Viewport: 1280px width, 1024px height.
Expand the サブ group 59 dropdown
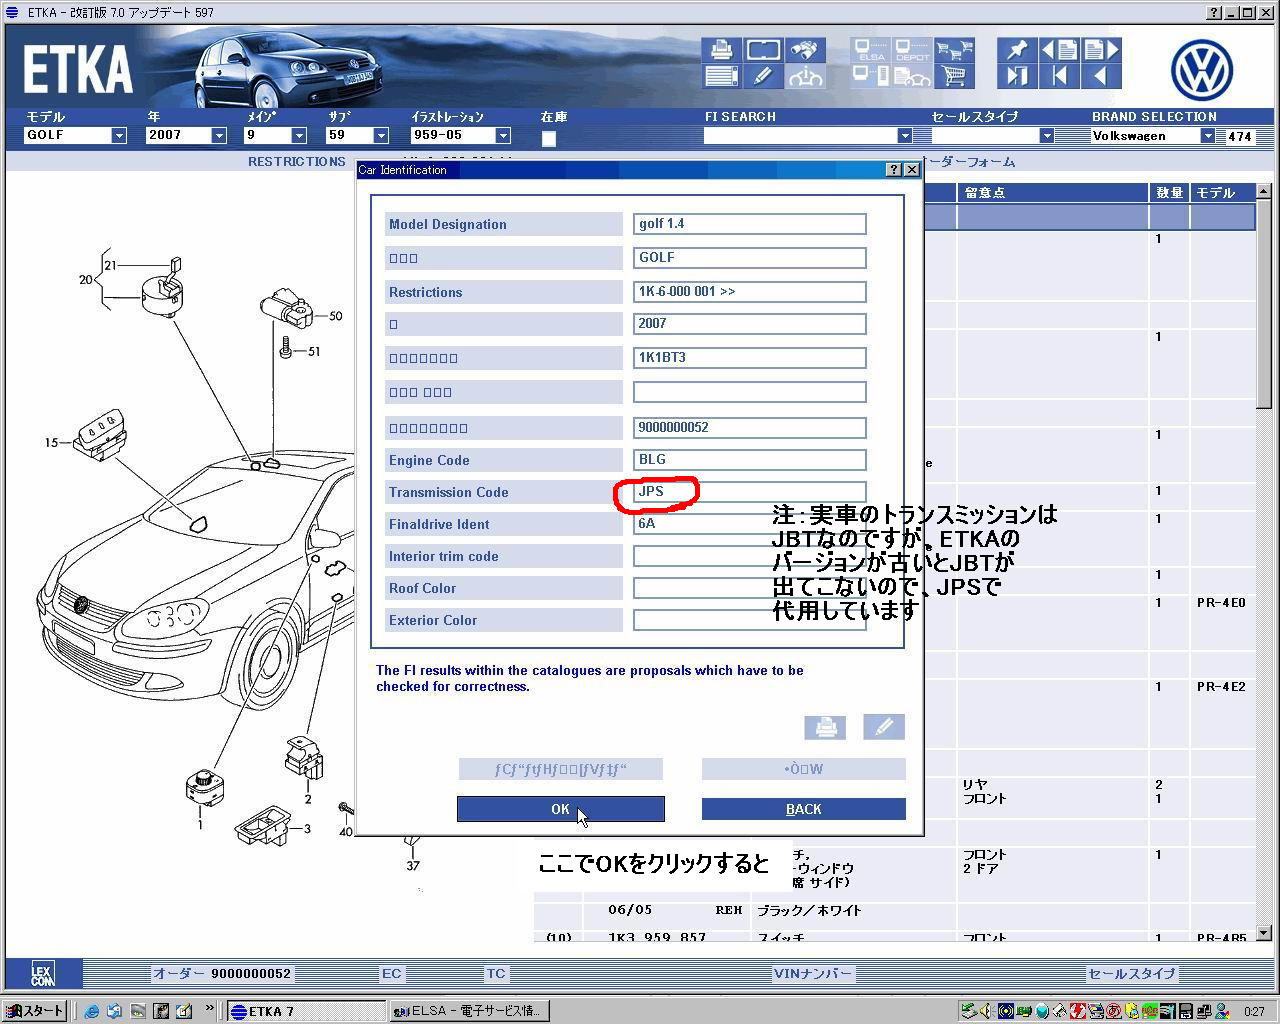click(381, 136)
